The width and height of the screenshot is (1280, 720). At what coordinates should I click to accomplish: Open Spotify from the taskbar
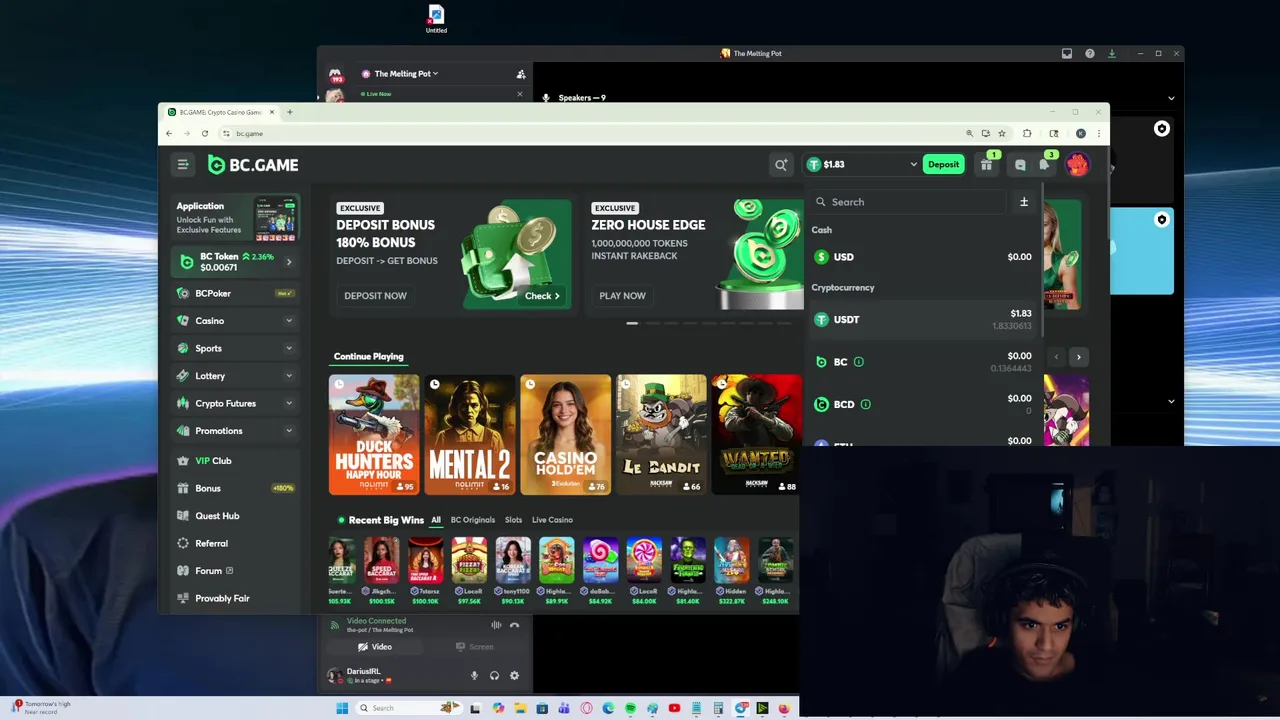630,708
